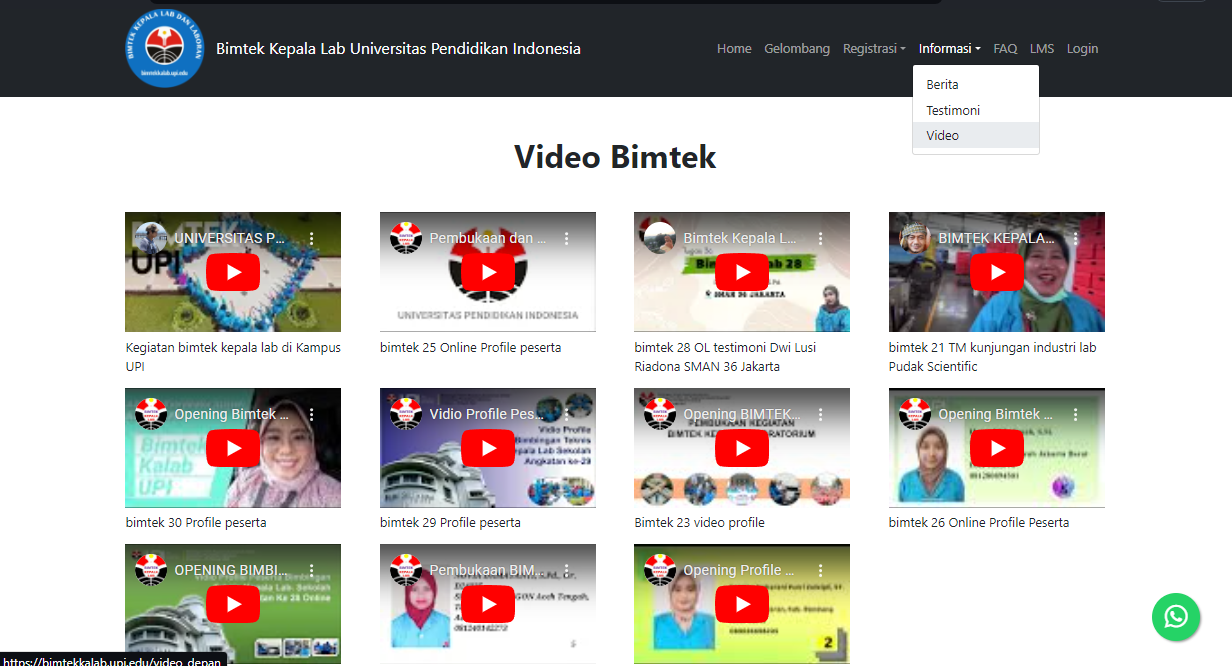Screen dimensions: 1232x666
Task: Open the green WhatsApp chat icon
Action: [1175, 616]
